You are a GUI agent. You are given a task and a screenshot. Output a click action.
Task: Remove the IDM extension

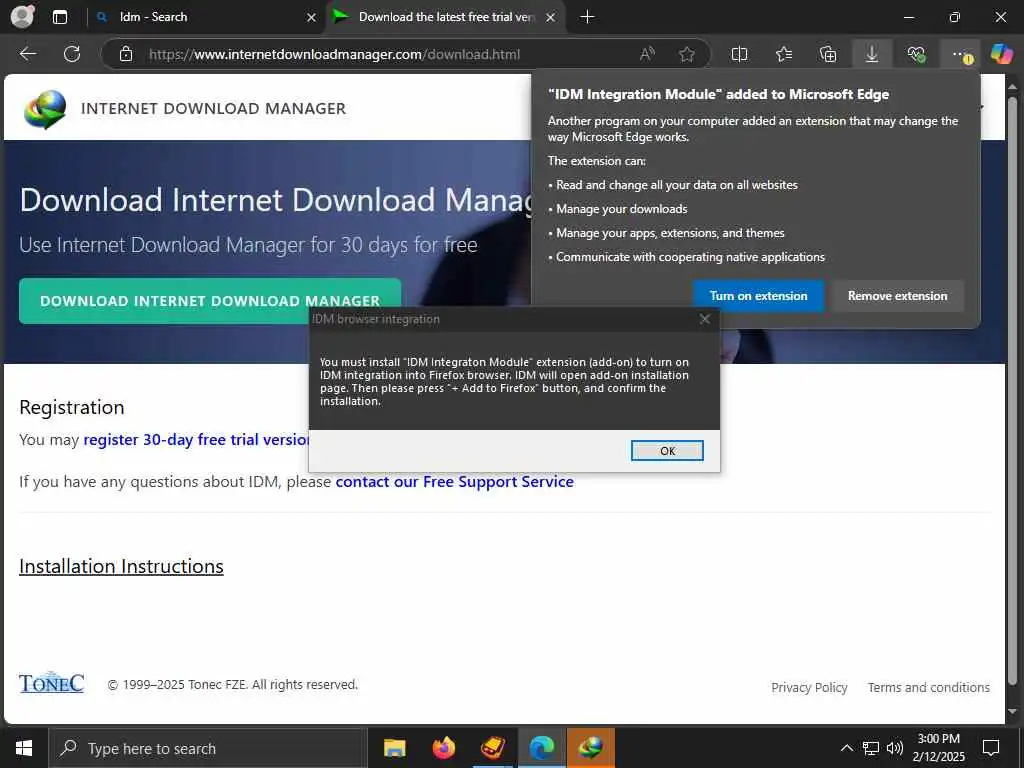(897, 296)
